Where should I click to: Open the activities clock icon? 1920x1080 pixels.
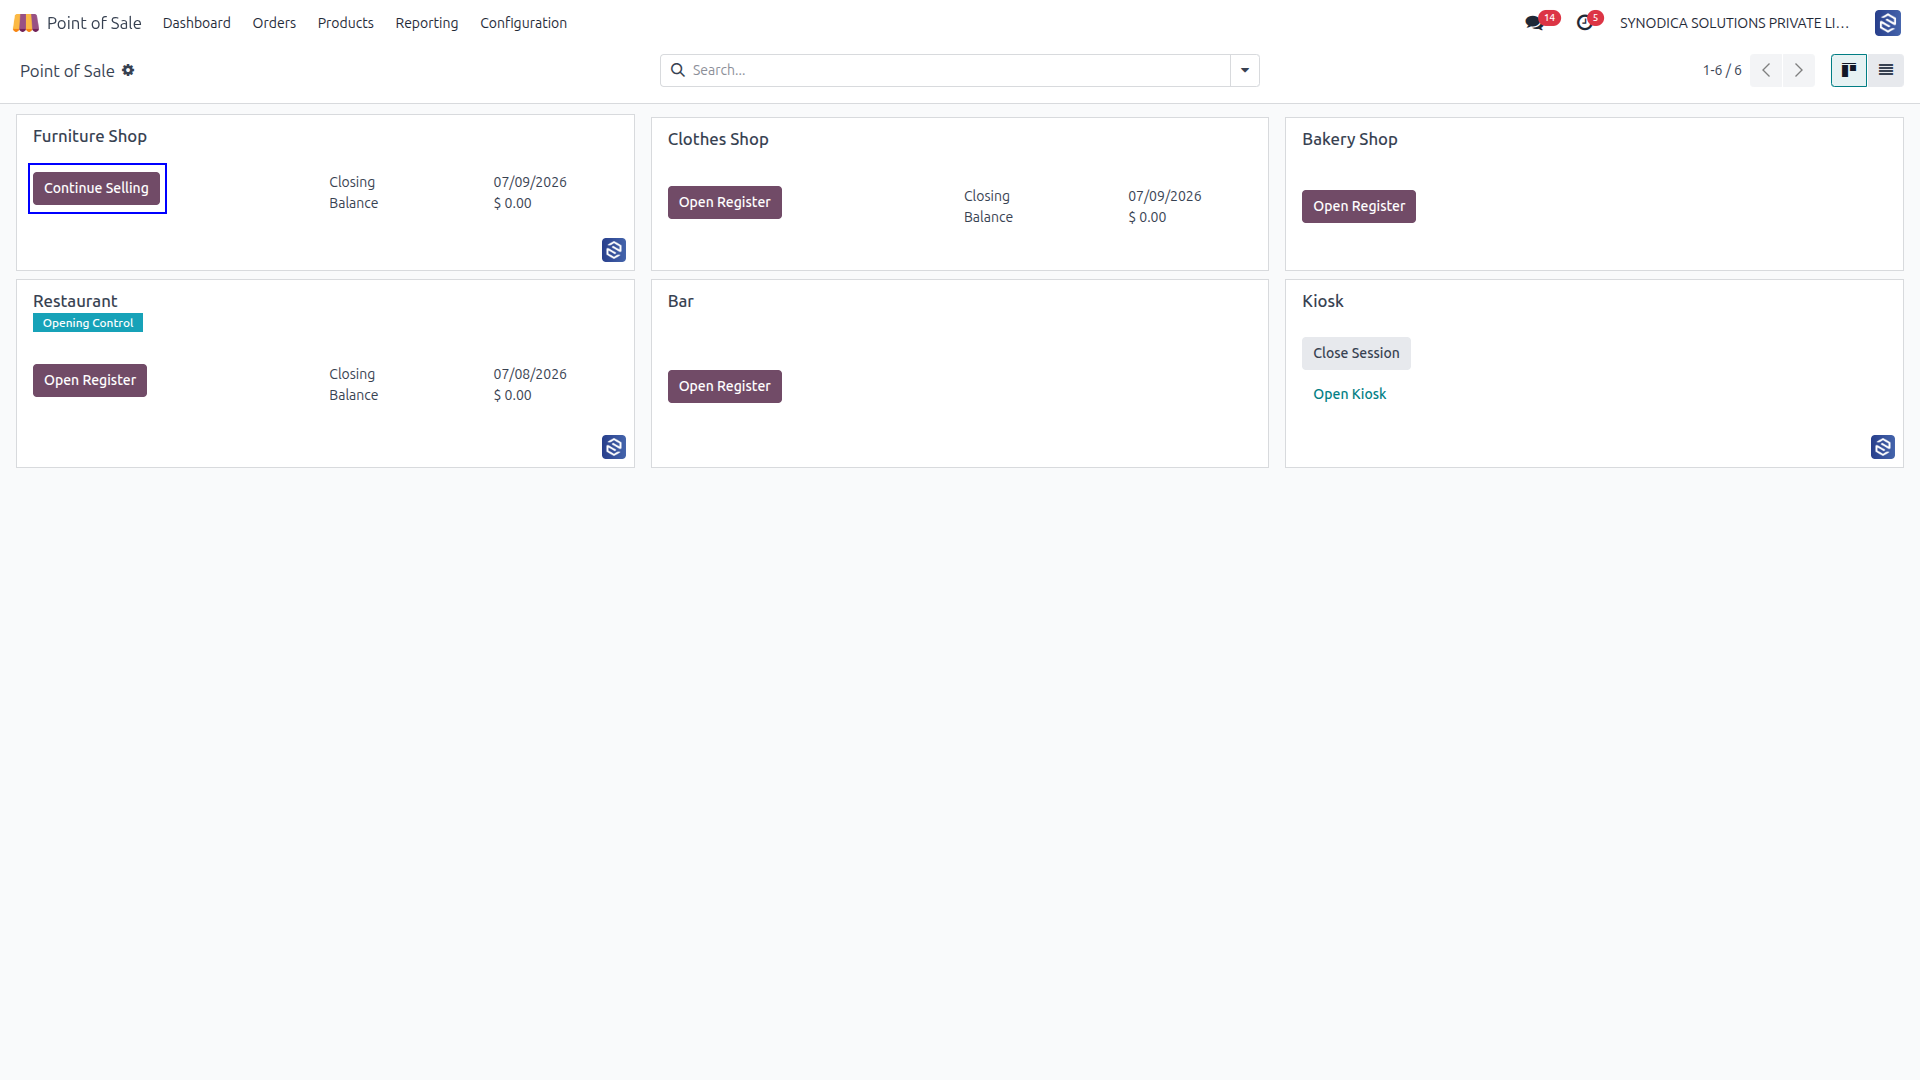(1584, 23)
